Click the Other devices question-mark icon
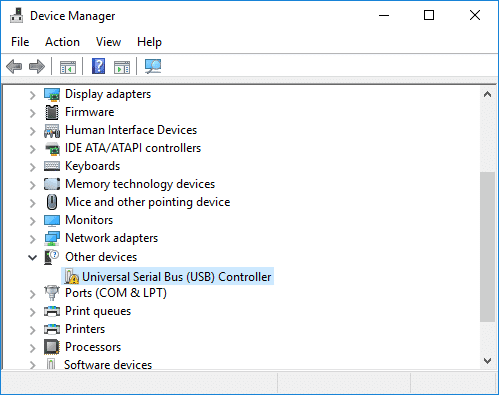The image size is (499, 395). coord(51,257)
